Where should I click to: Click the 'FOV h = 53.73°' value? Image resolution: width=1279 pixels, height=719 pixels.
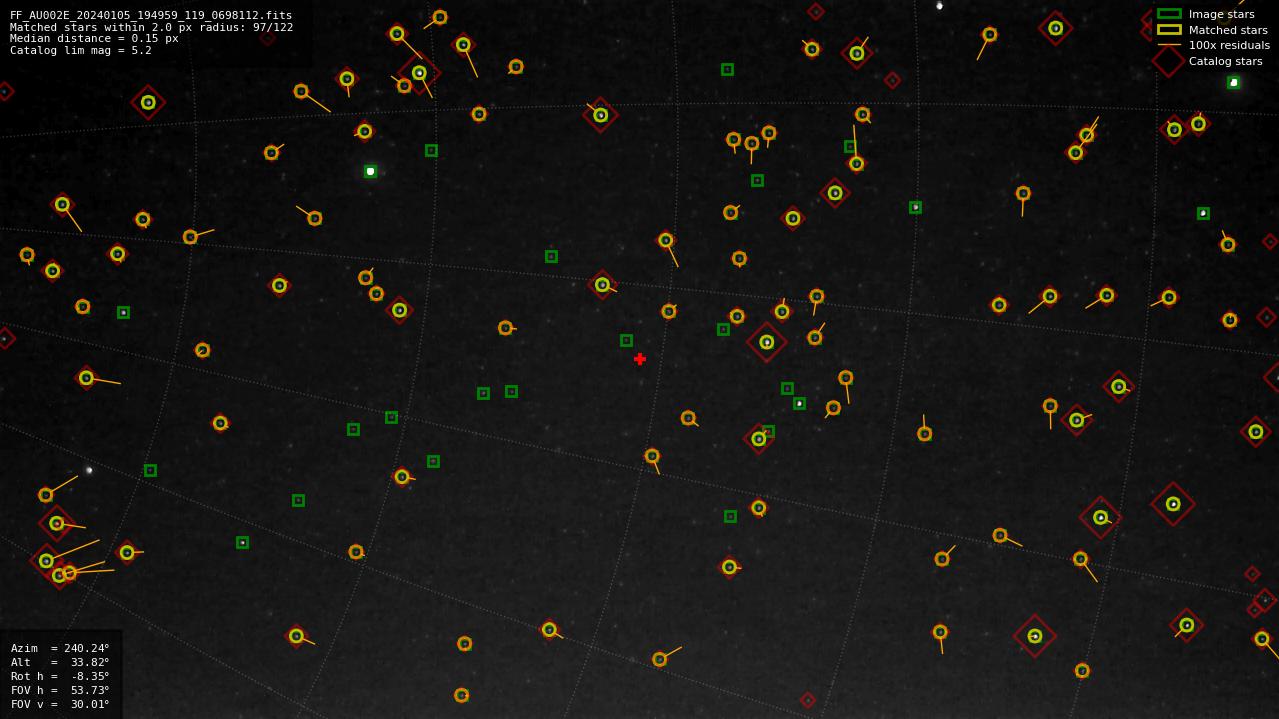(x=60, y=690)
